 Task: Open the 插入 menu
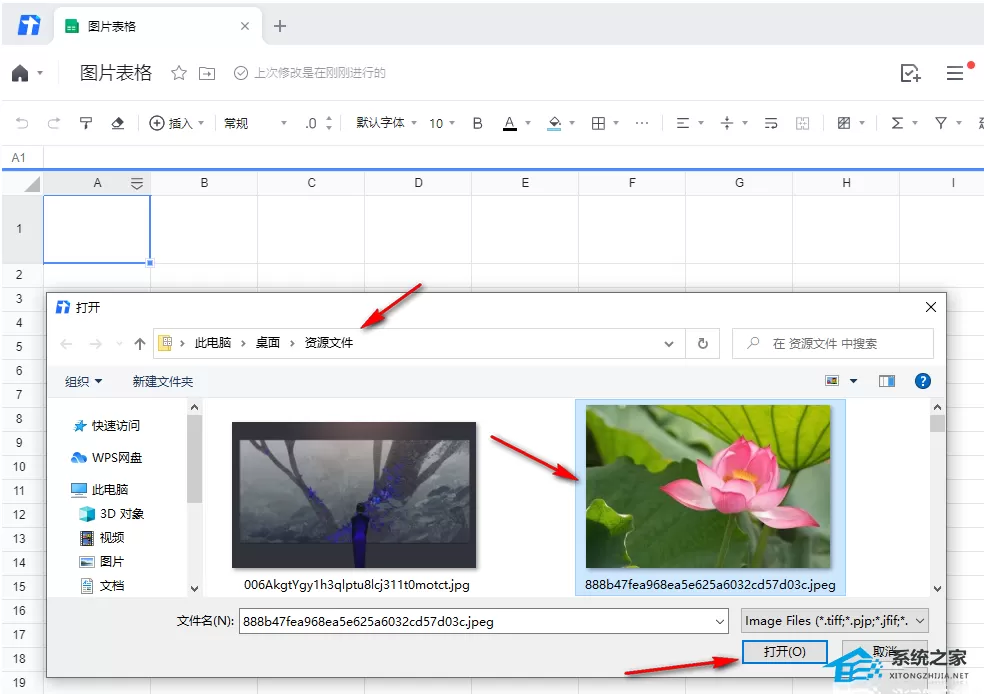(176, 123)
